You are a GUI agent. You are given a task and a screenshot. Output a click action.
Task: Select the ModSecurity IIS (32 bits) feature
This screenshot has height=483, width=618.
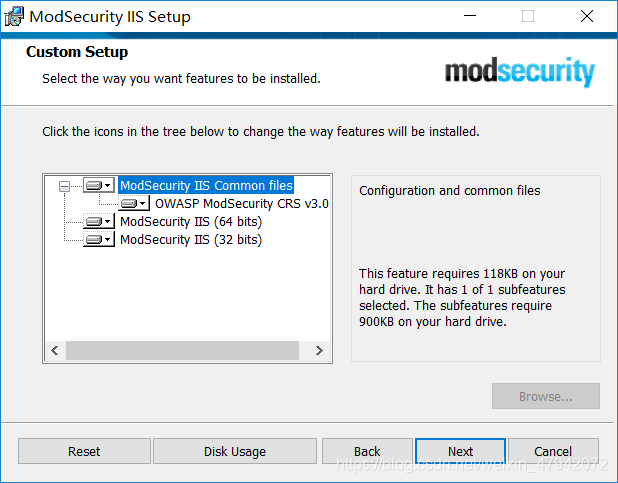point(190,239)
